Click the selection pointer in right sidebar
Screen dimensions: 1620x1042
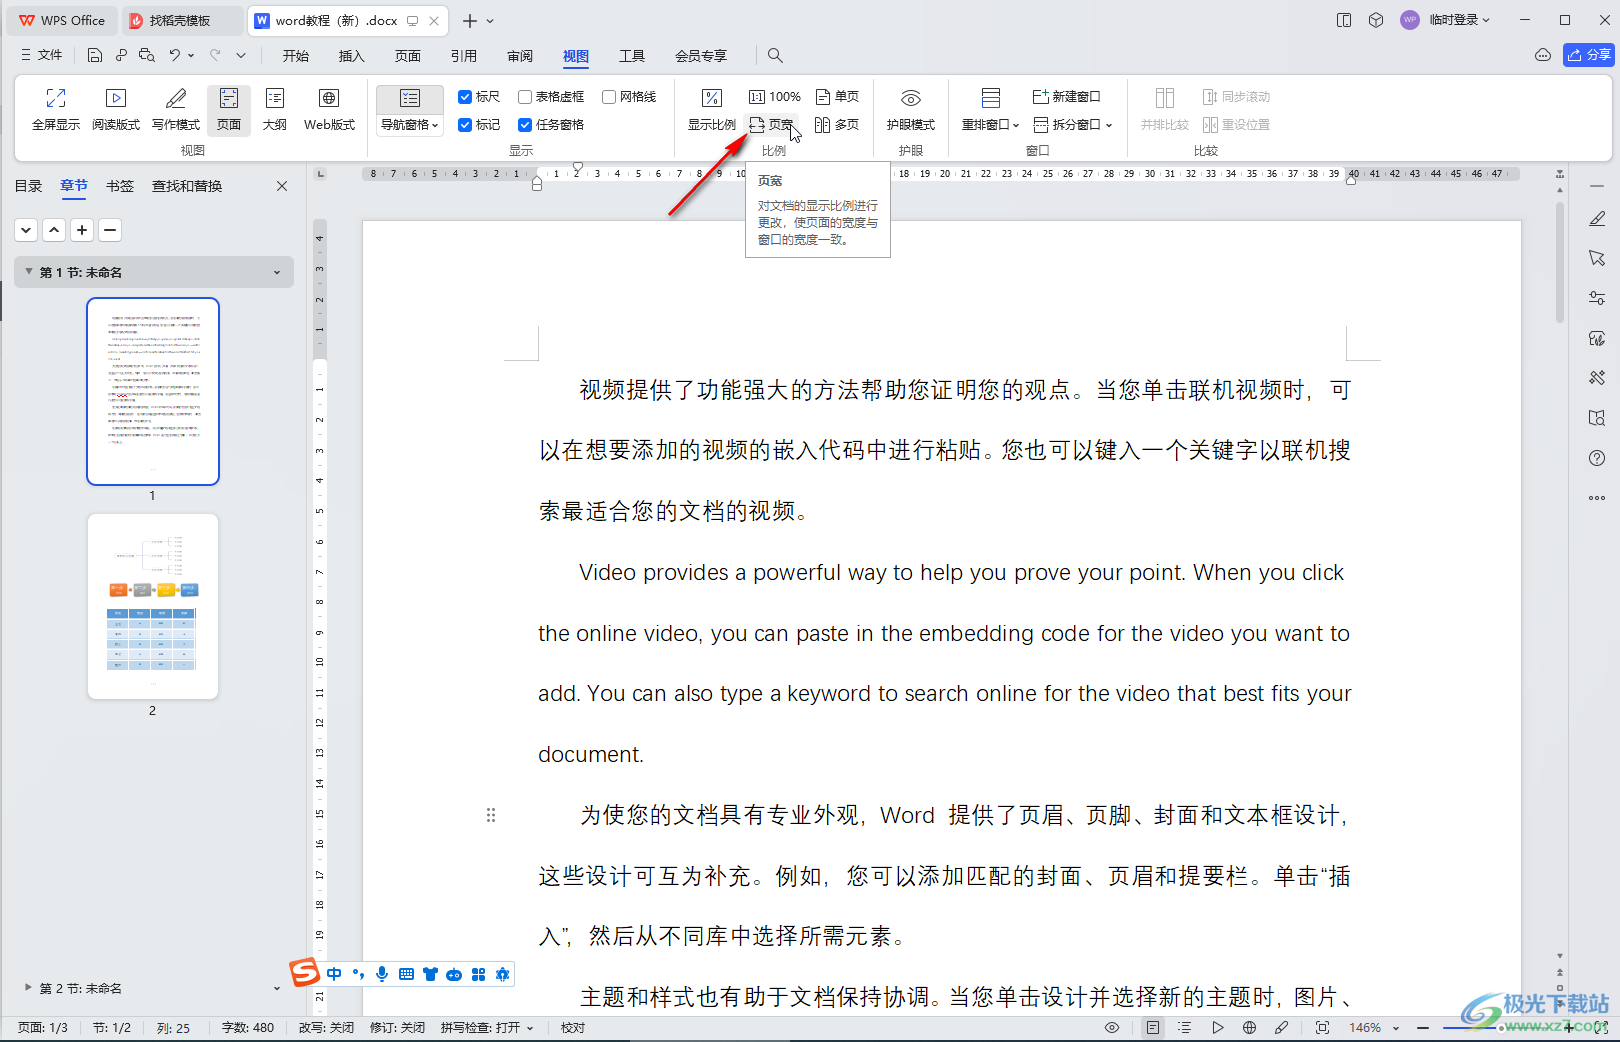click(1597, 258)
